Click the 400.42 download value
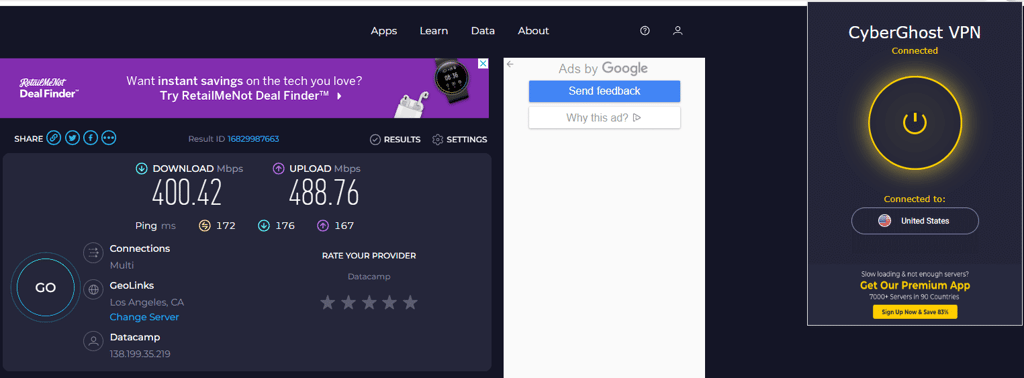This screenshot has width=1024, height=378. (x=187, y=193)
